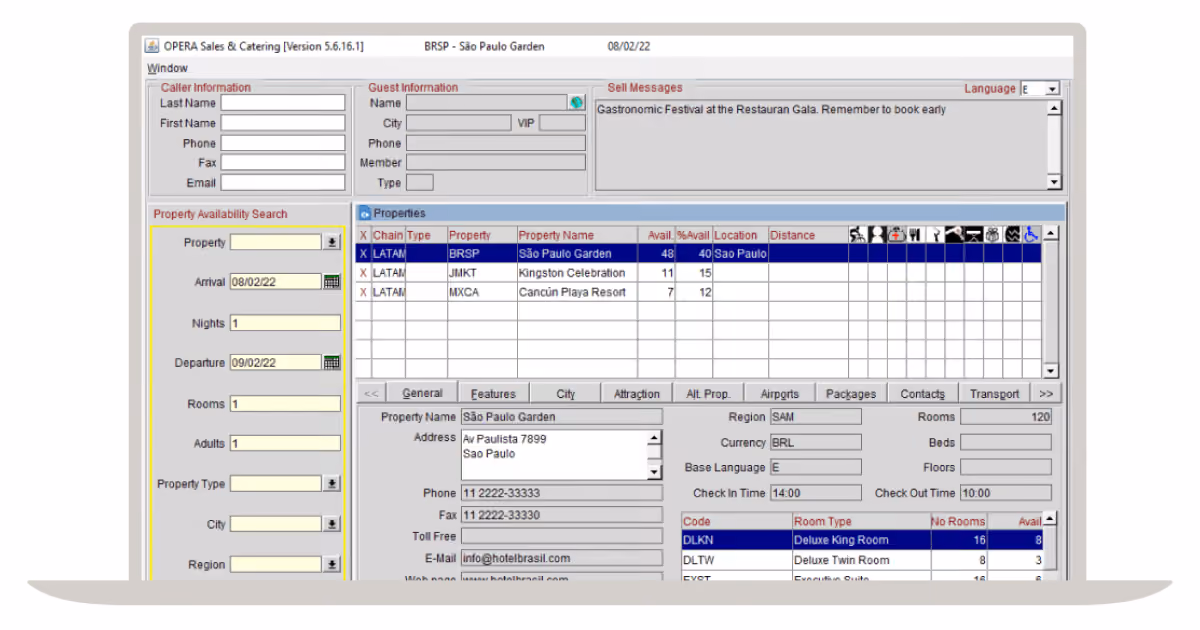Click the person silhouette amenity column icon
The image size is (1200, 630).
[877, 235]
